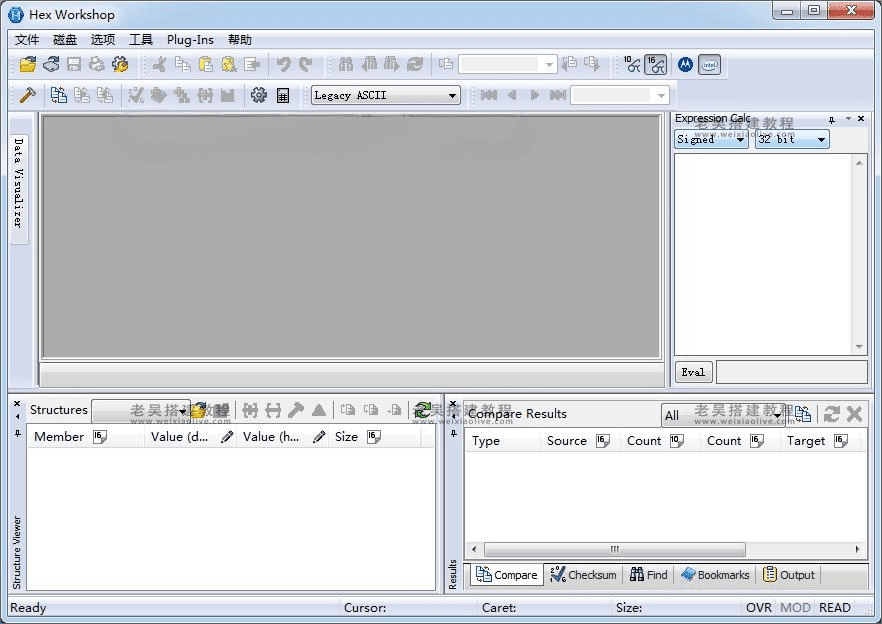The width and height of the screenshot is (882, 624).
Task: Open the 文件 menu
Action: [26, 39]
